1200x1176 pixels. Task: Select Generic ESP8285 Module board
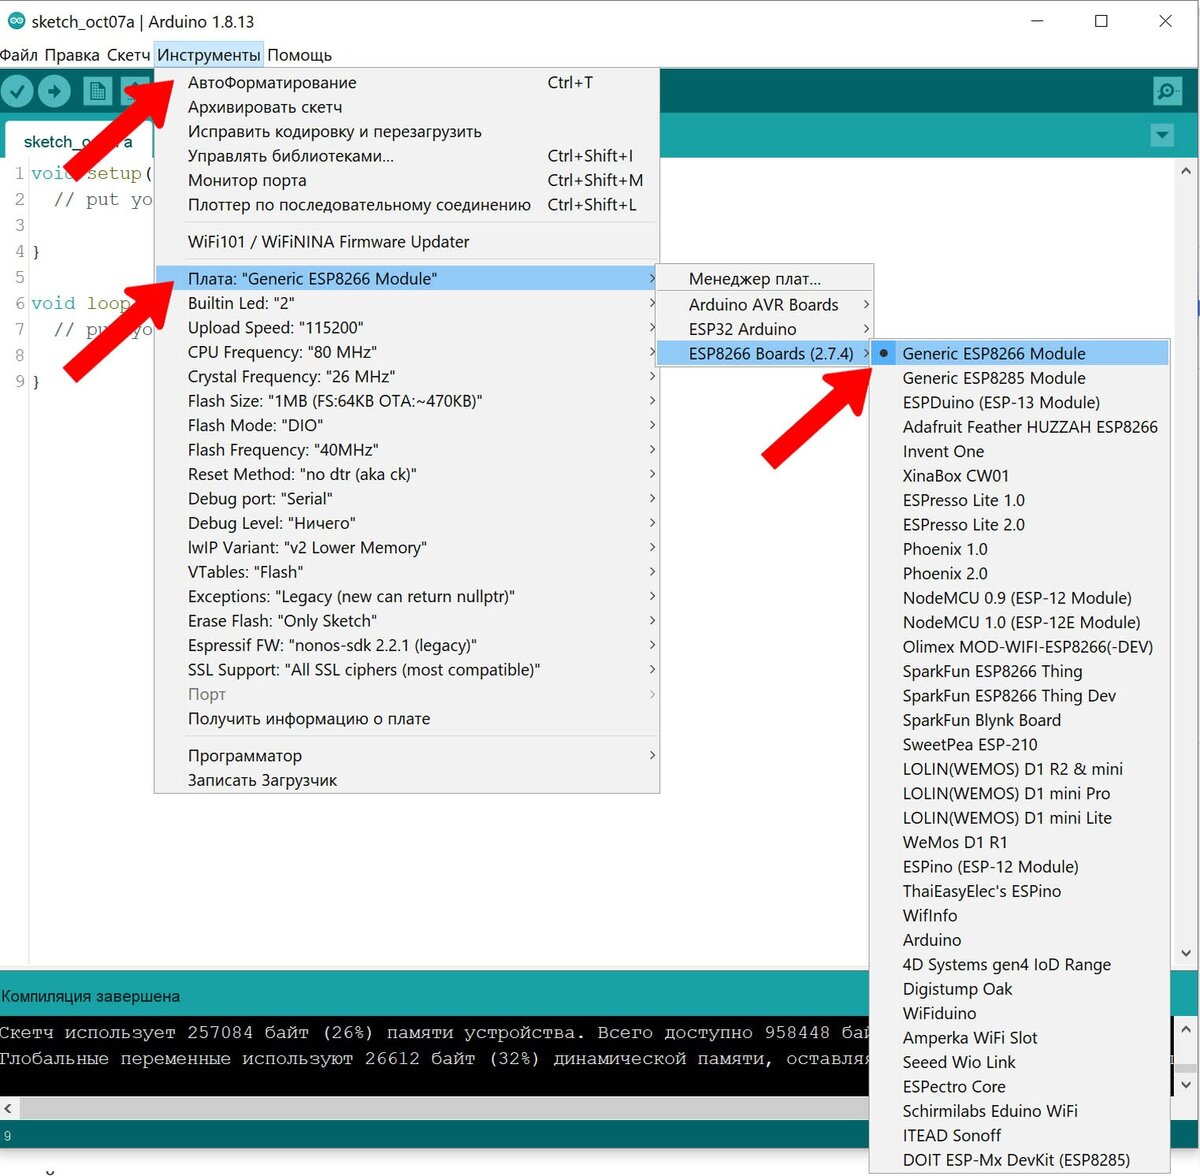point(1019,378)
